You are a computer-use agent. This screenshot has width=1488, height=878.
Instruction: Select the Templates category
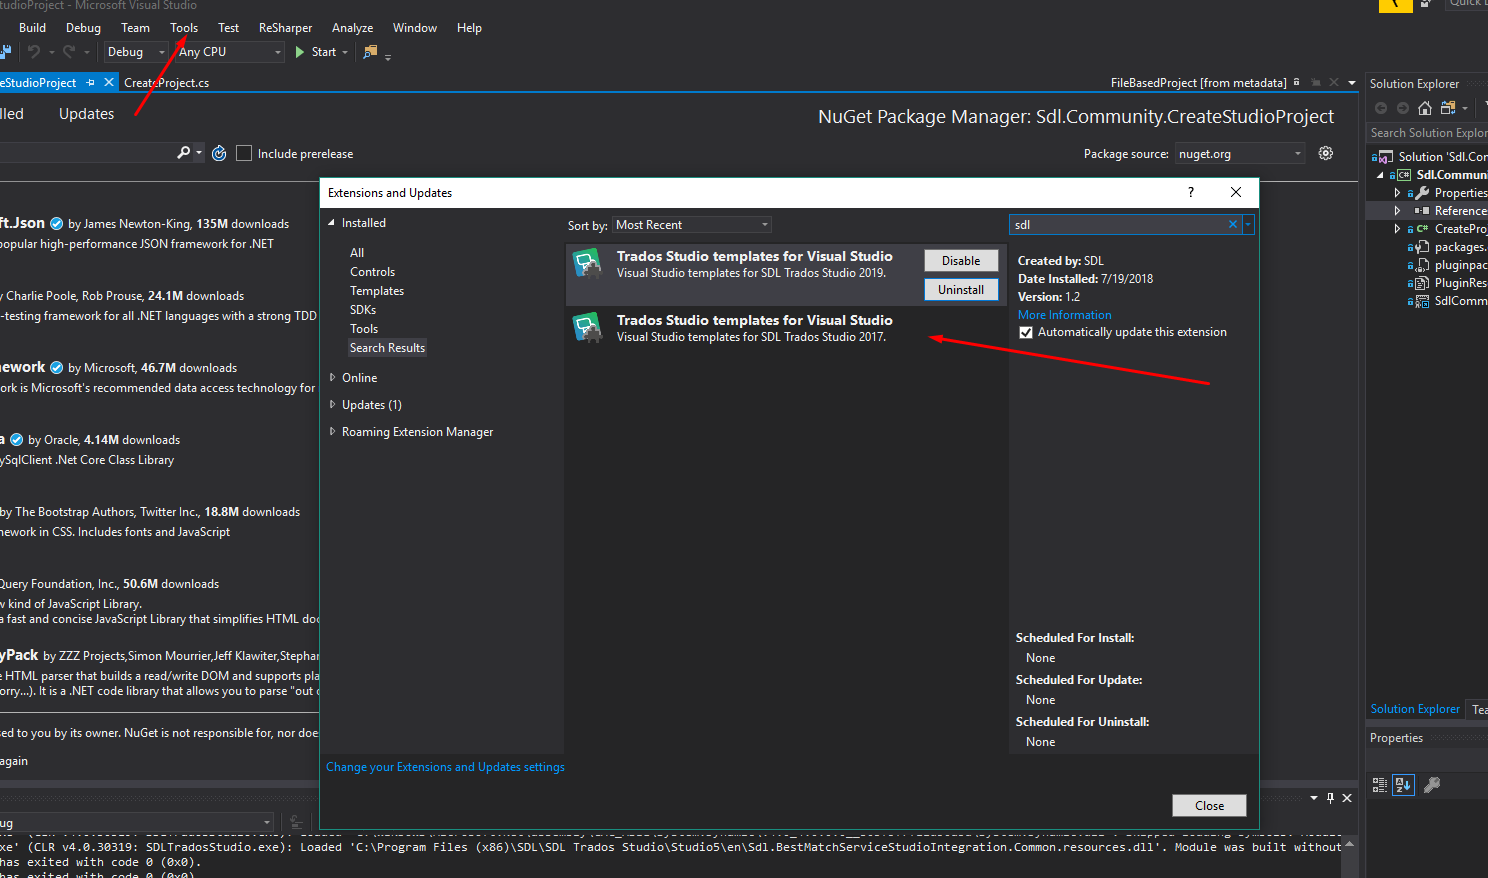377,291
